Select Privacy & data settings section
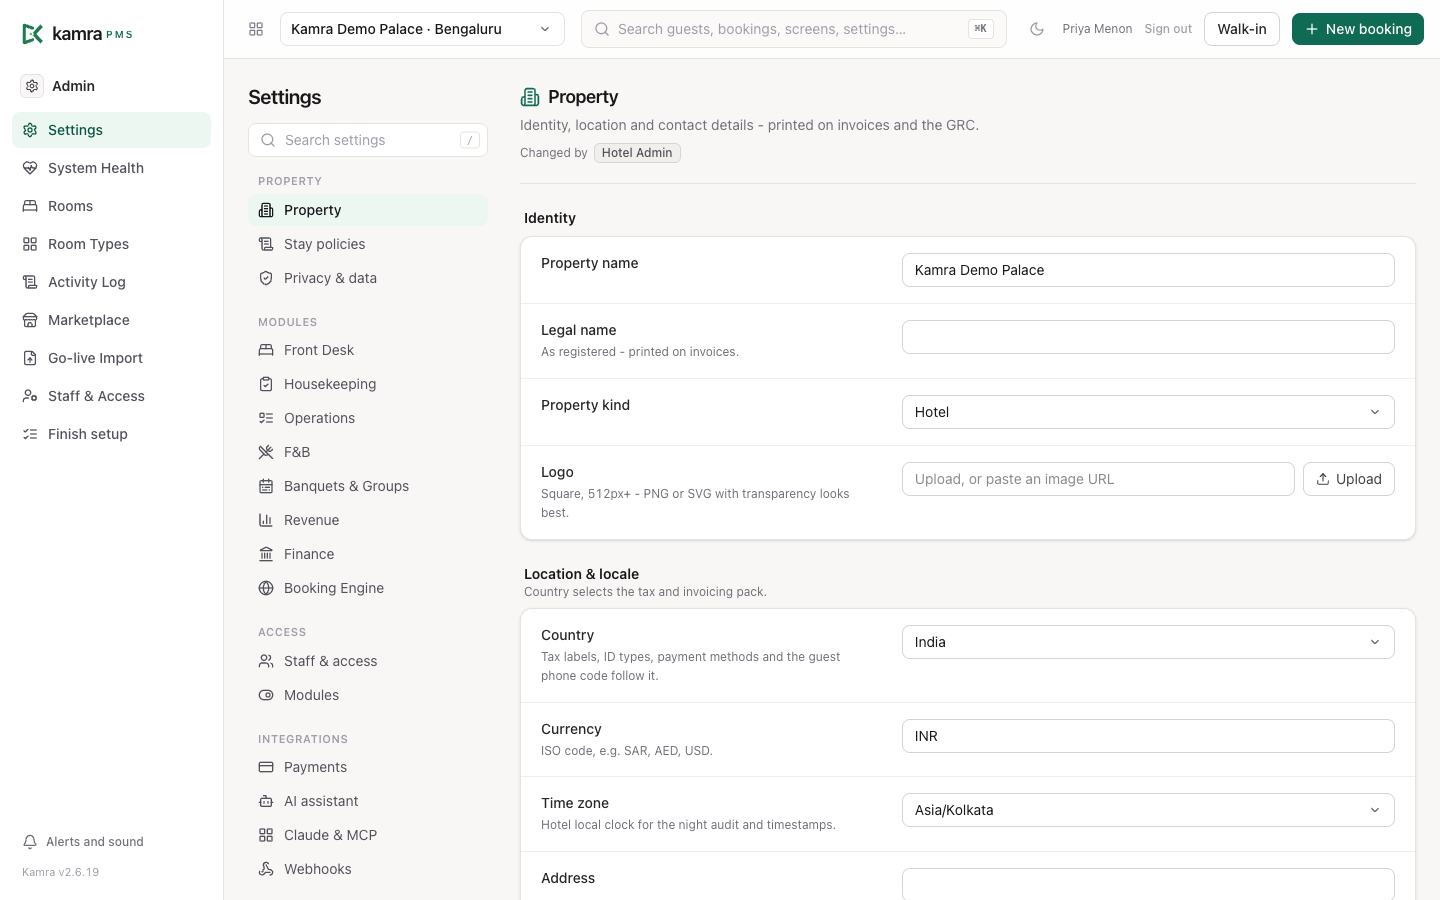The width and height of the screenshot is (1440, 900). pyautogui.click(x=368, y=278)
